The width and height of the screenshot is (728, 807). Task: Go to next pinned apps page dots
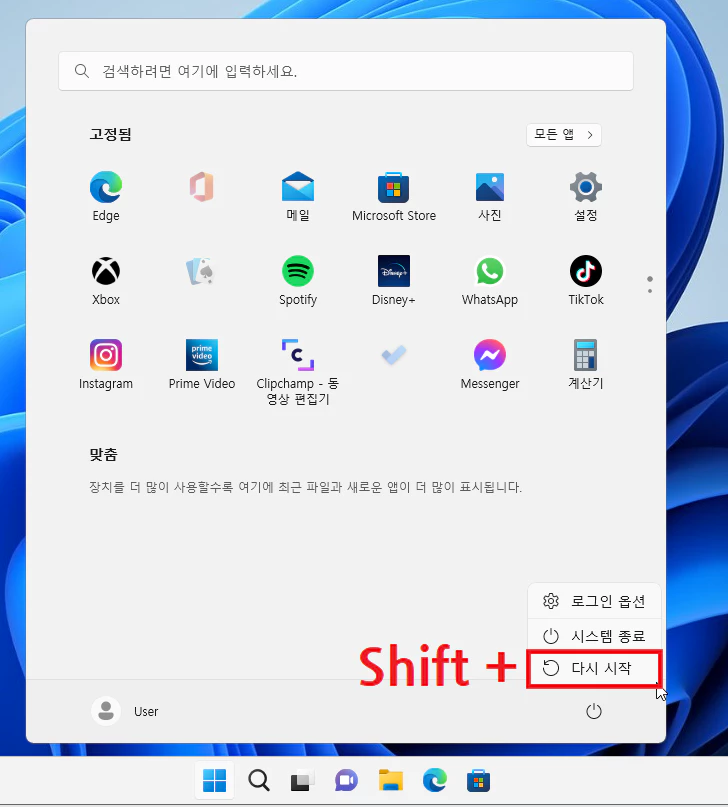(650, 285)
